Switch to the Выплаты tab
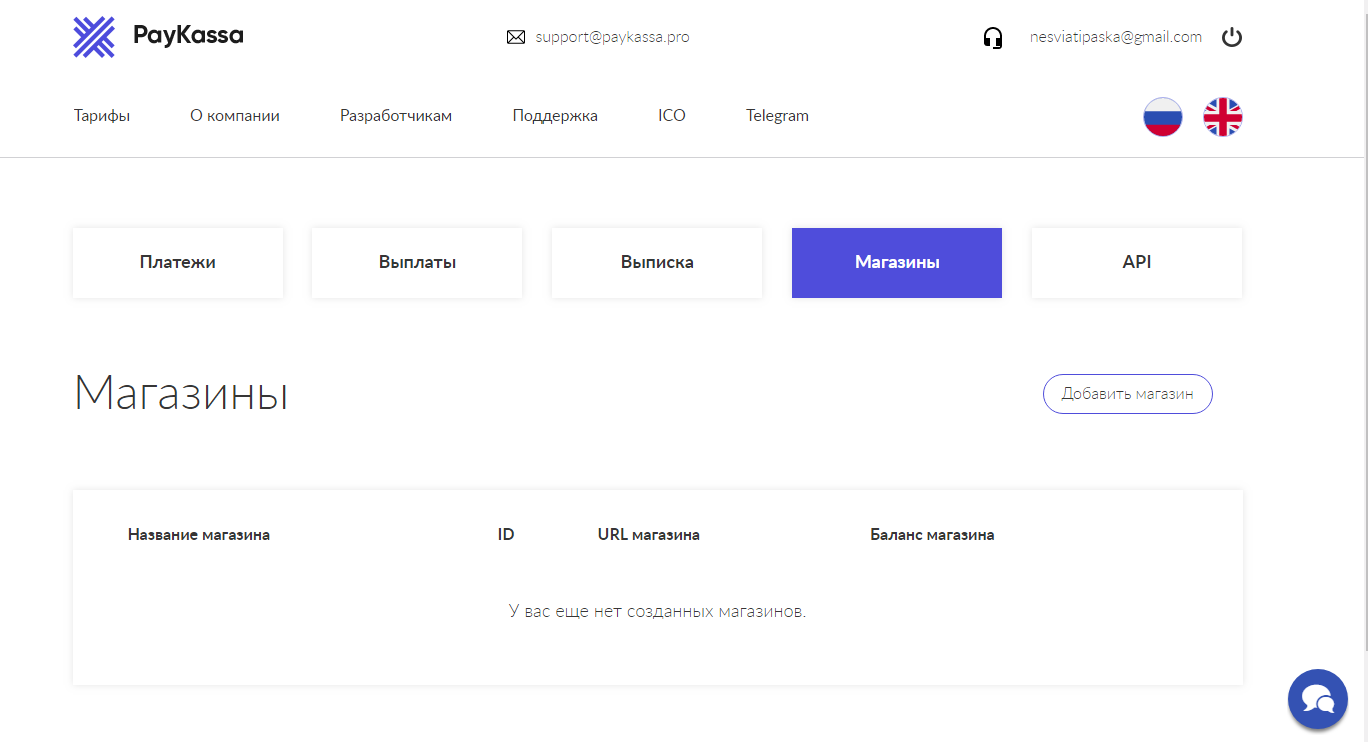1368x742 pixels. (x=417, y=263)
